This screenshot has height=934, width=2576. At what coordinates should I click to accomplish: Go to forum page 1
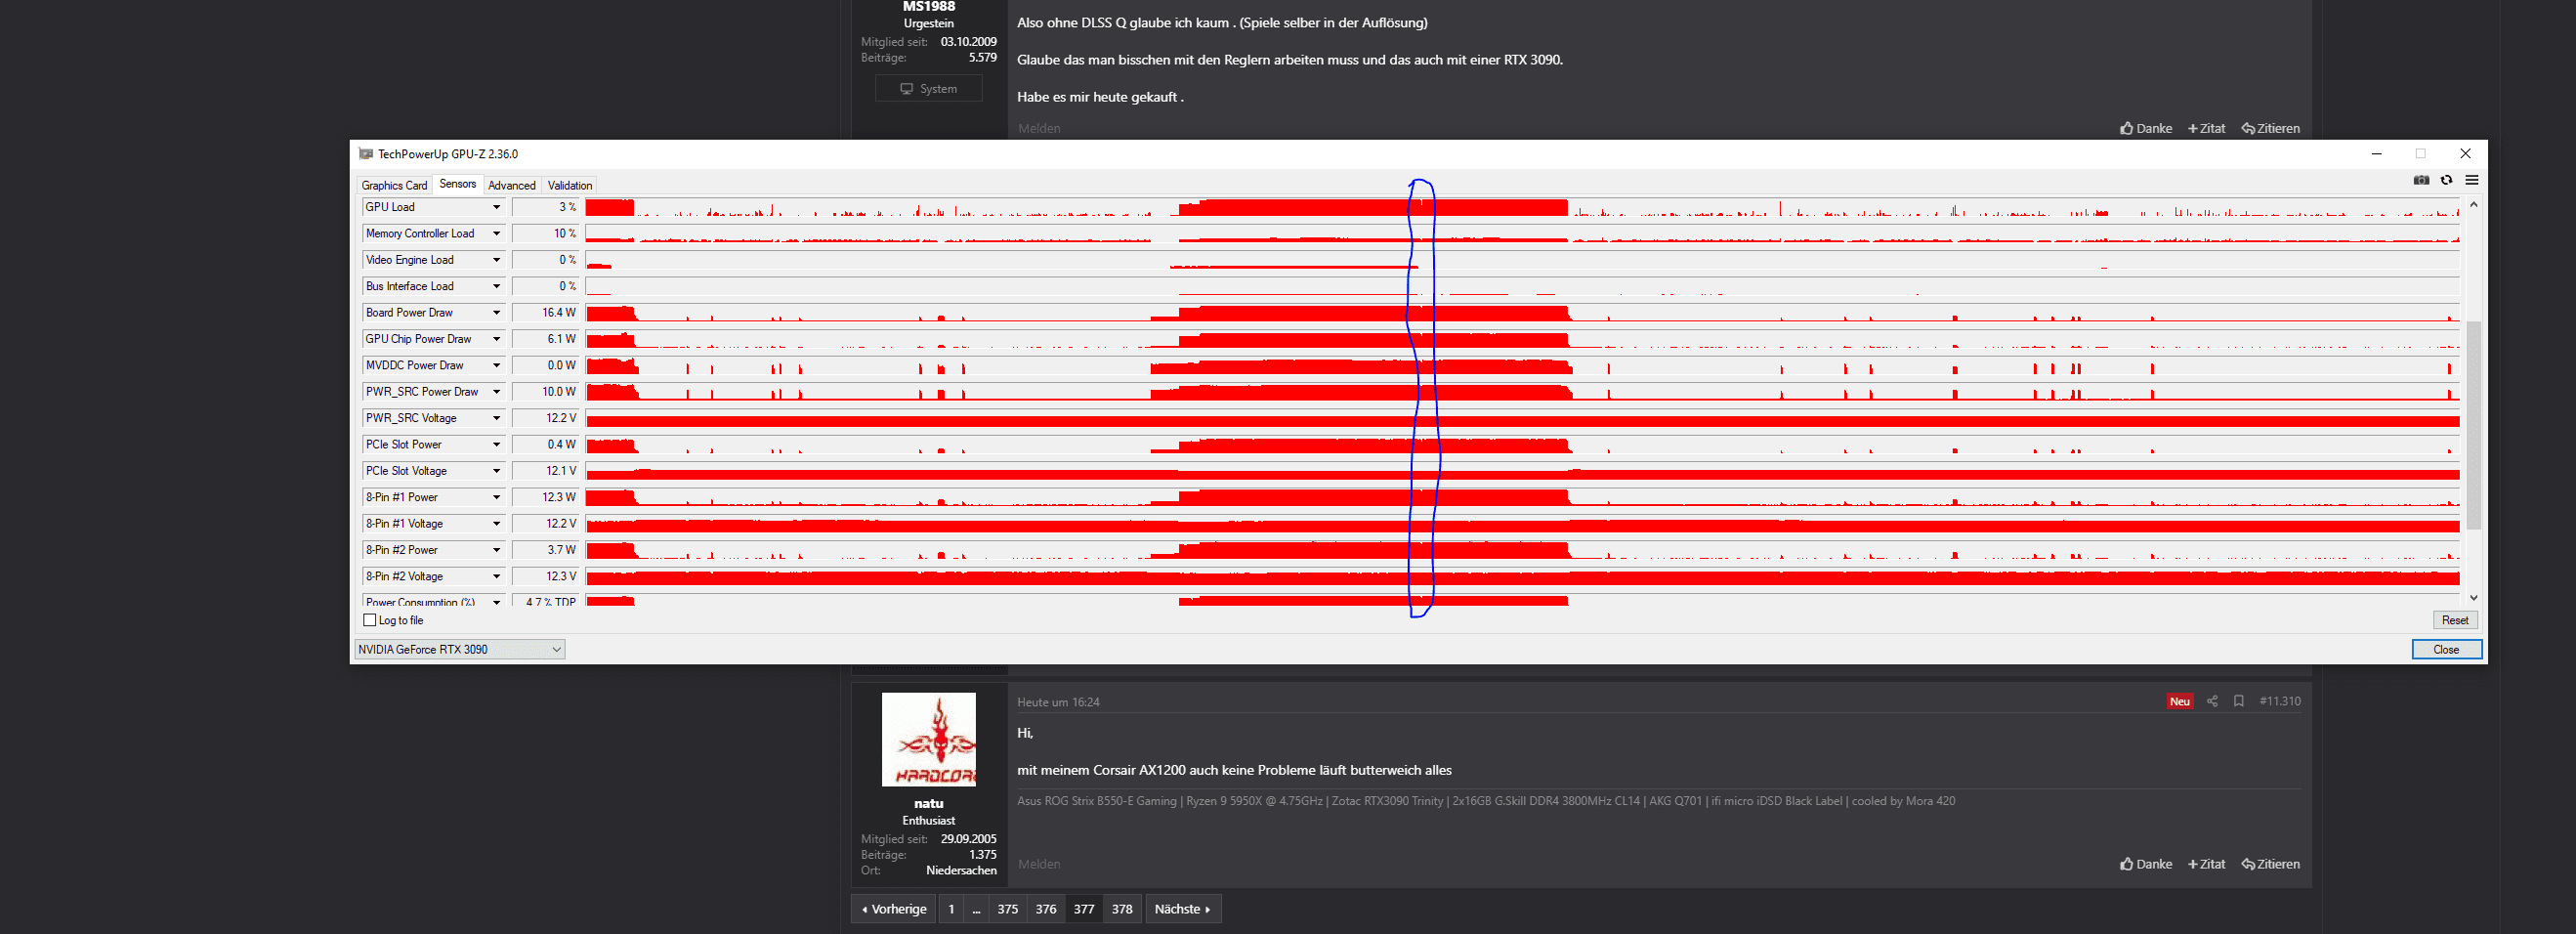pyautogui.click(x=952, y=909)
